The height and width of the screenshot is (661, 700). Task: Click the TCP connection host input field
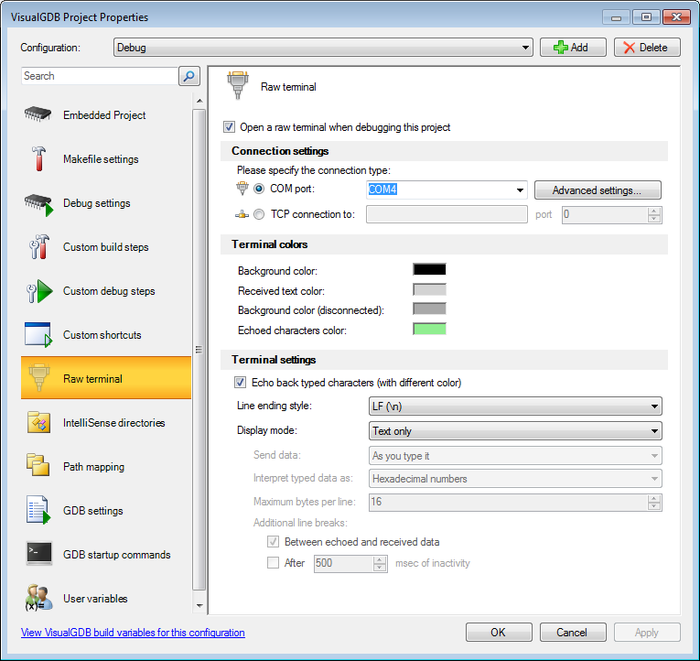(447, 214)
